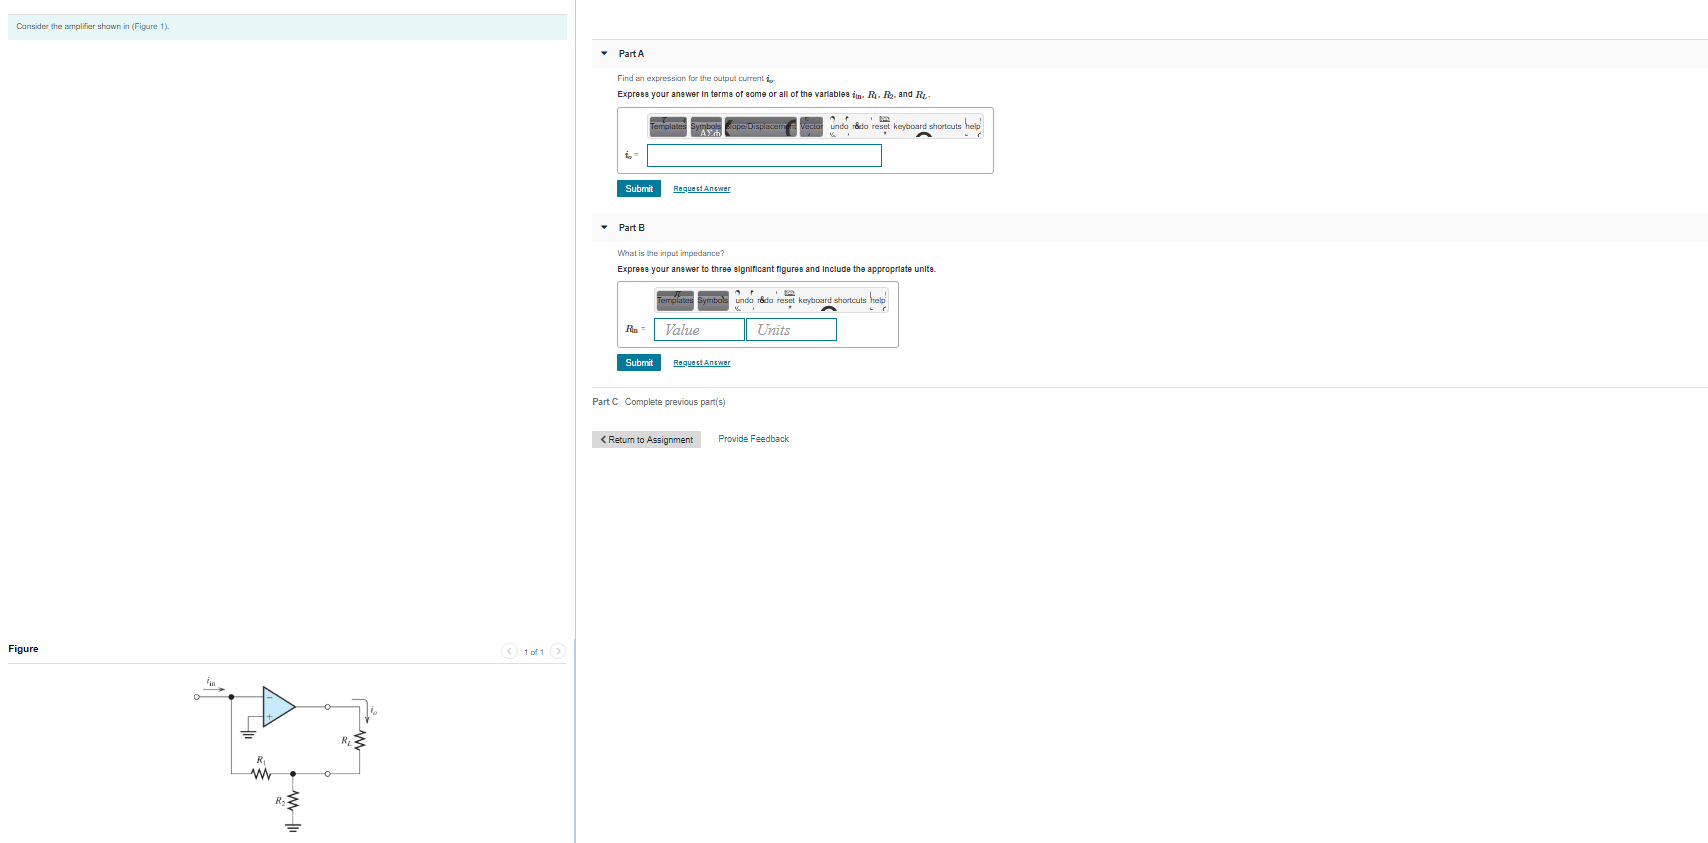Open help in Part A toolbar
The width and height of the screenshot is (1708, 843).
(x=973, y=127)
